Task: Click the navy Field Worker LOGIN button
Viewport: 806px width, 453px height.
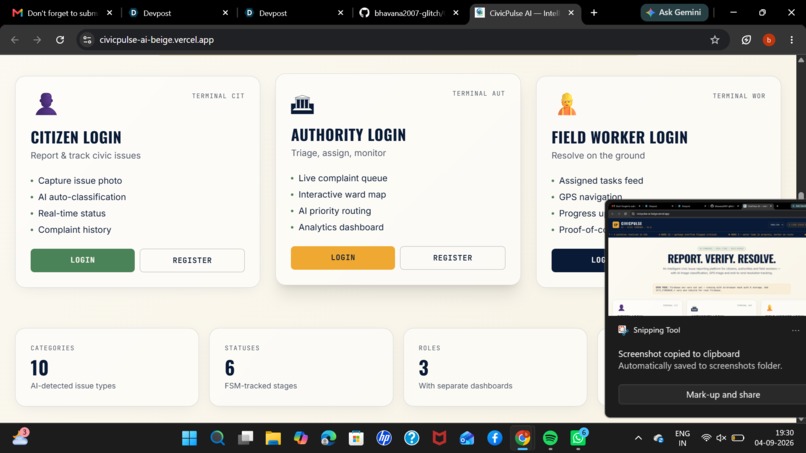Action: tap(578, 260)
